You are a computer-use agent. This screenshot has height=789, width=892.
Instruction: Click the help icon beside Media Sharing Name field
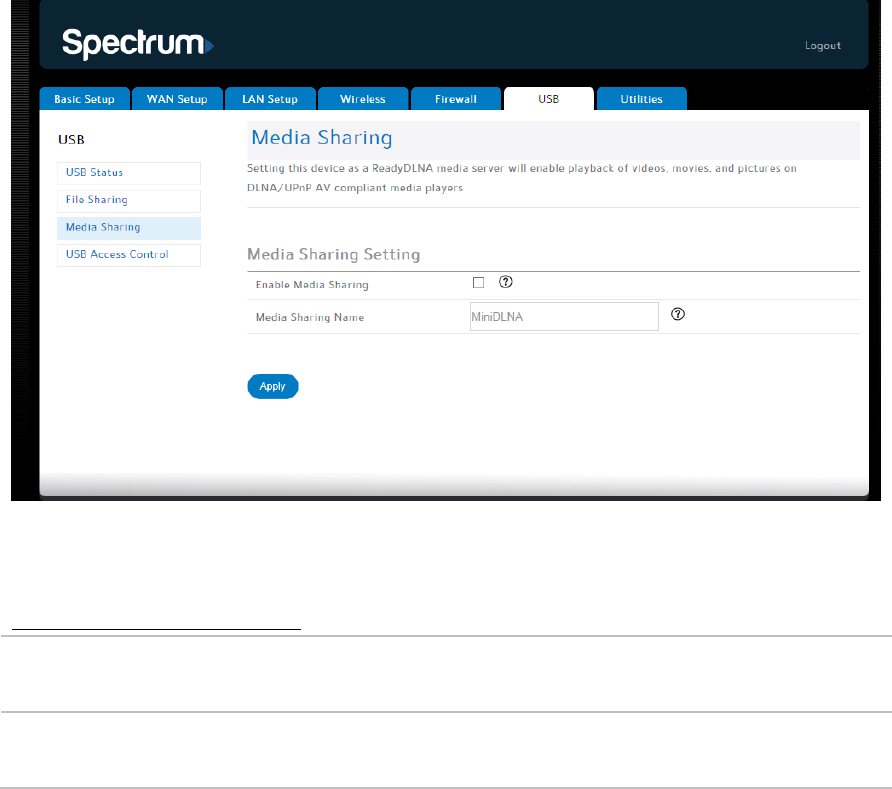(678, 315)
